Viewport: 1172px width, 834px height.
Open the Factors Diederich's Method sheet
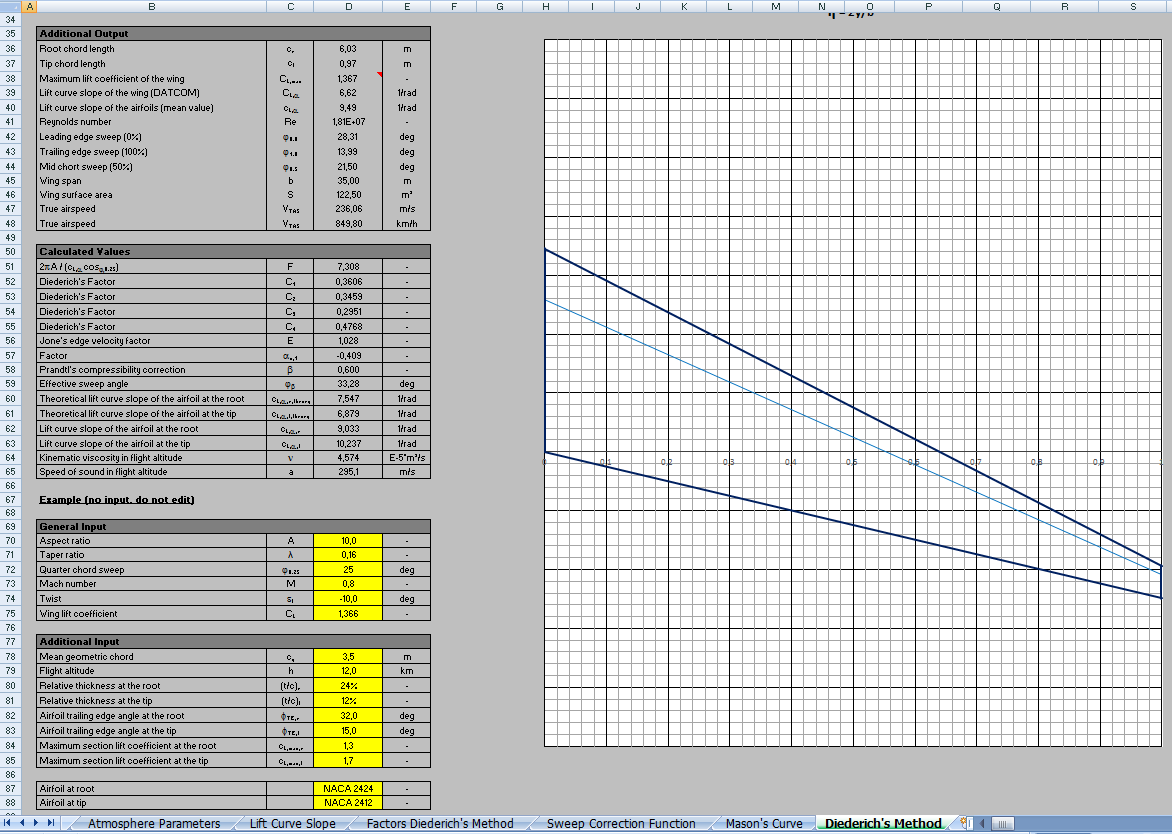[x=440, y=824]
